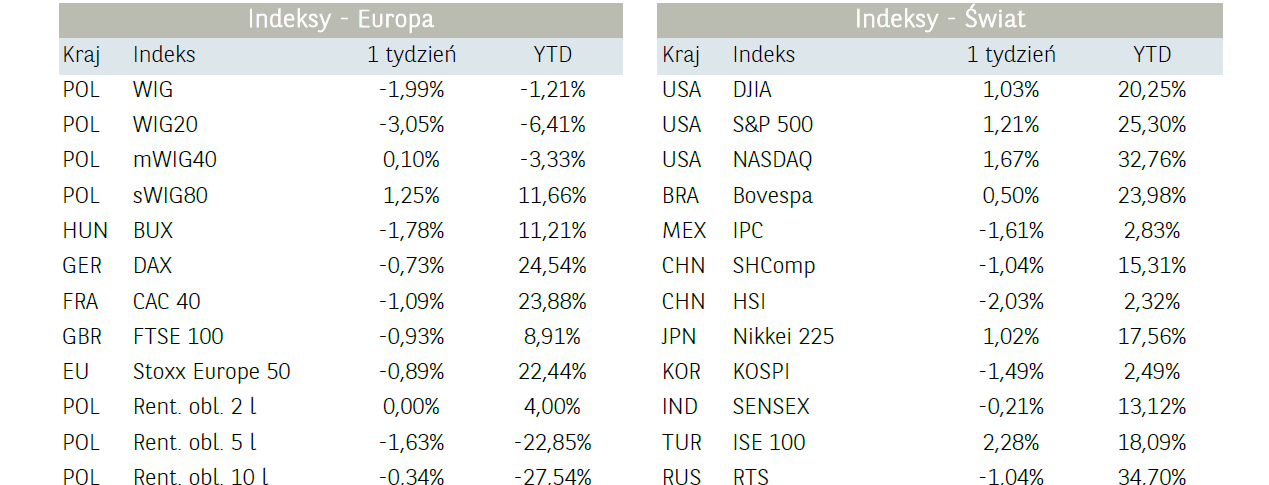Click the 'Kraj' header in Świat table
Image resolution: width=1269 pixels, height=485 pixels.
click(x=680, y=55)
